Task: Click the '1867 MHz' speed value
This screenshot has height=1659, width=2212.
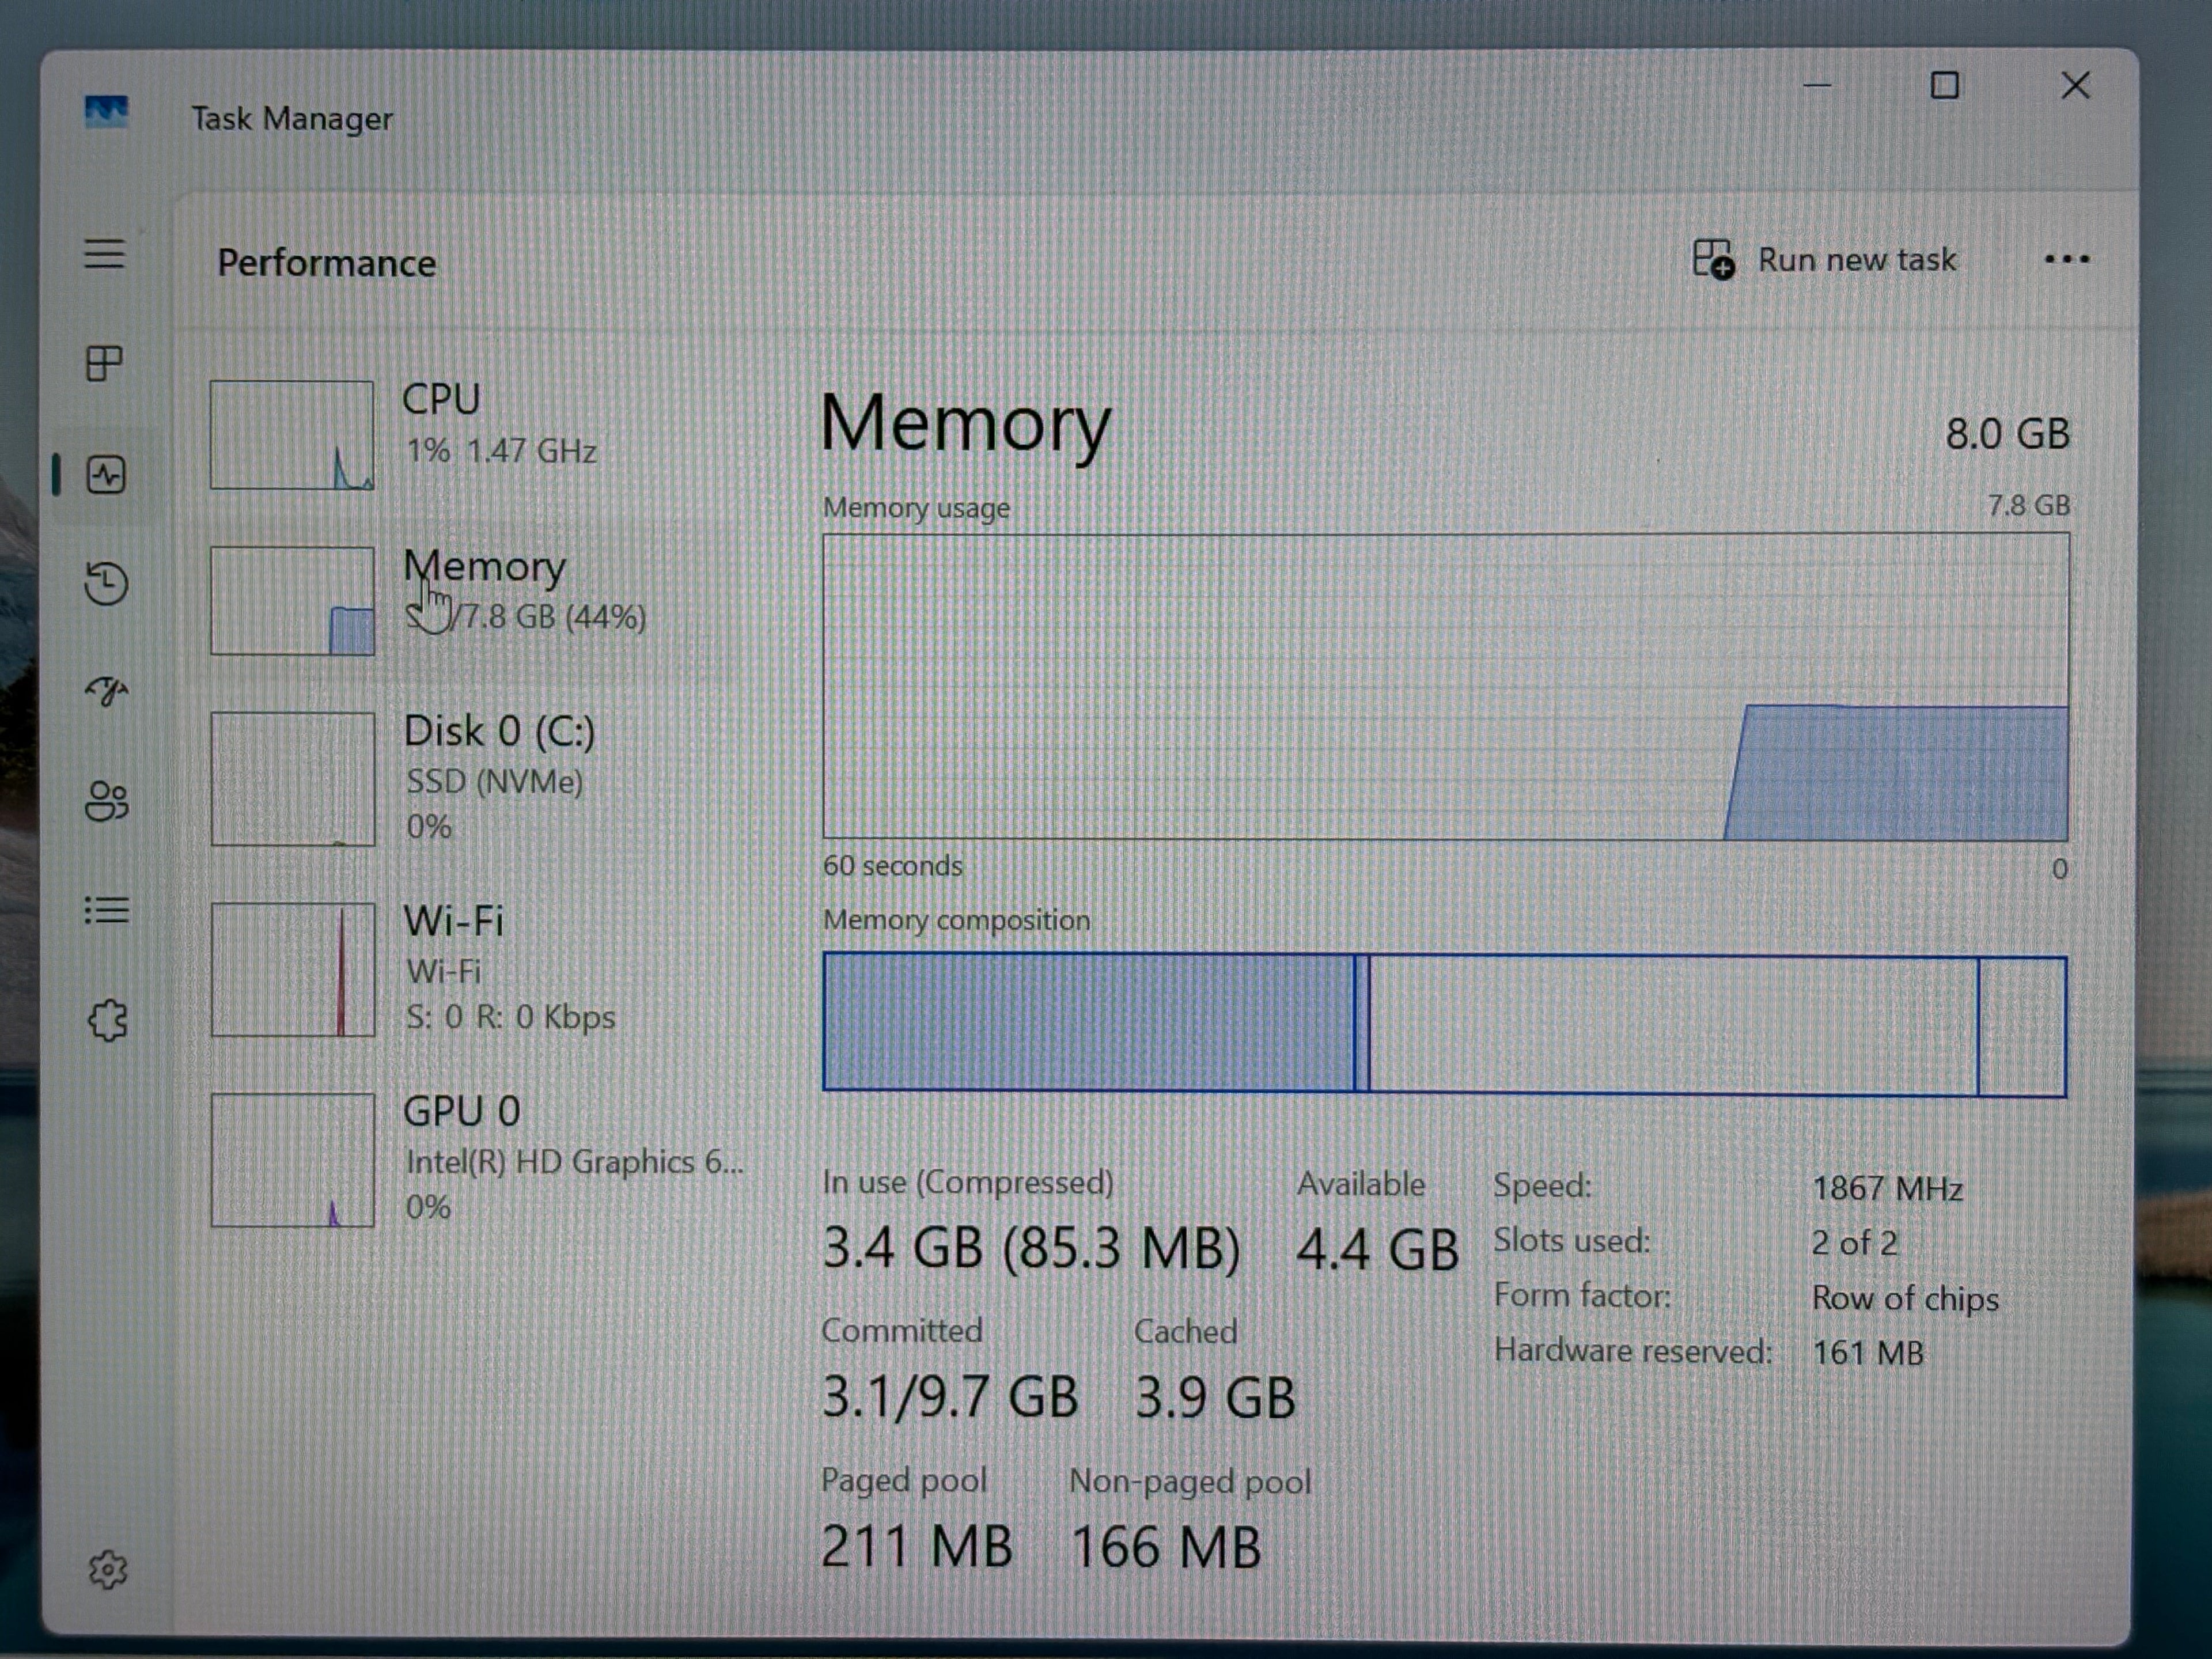Action: [1888, 1188]
